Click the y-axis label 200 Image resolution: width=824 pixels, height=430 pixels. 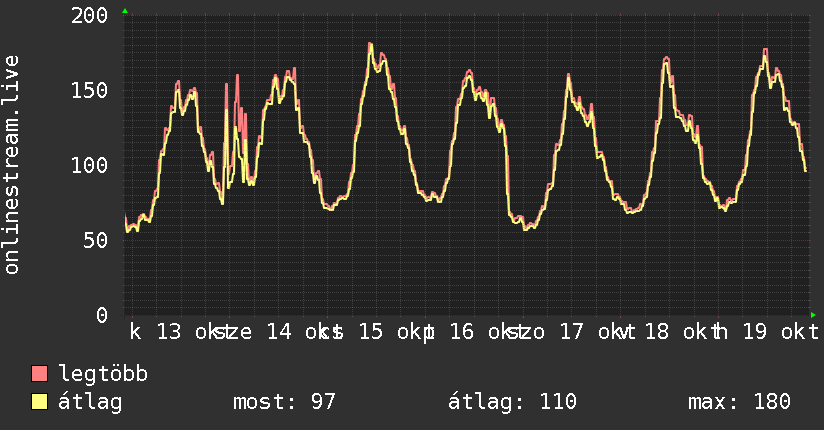coord(89,15)
